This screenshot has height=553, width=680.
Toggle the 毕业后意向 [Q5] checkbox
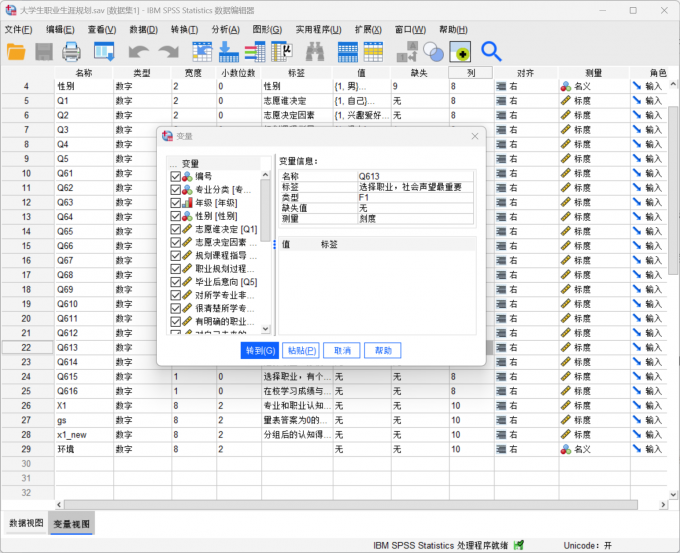pos(176,282)
